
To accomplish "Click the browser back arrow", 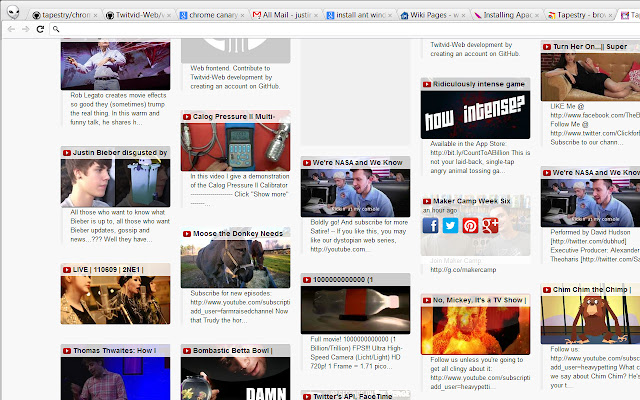I will (11, 29).
